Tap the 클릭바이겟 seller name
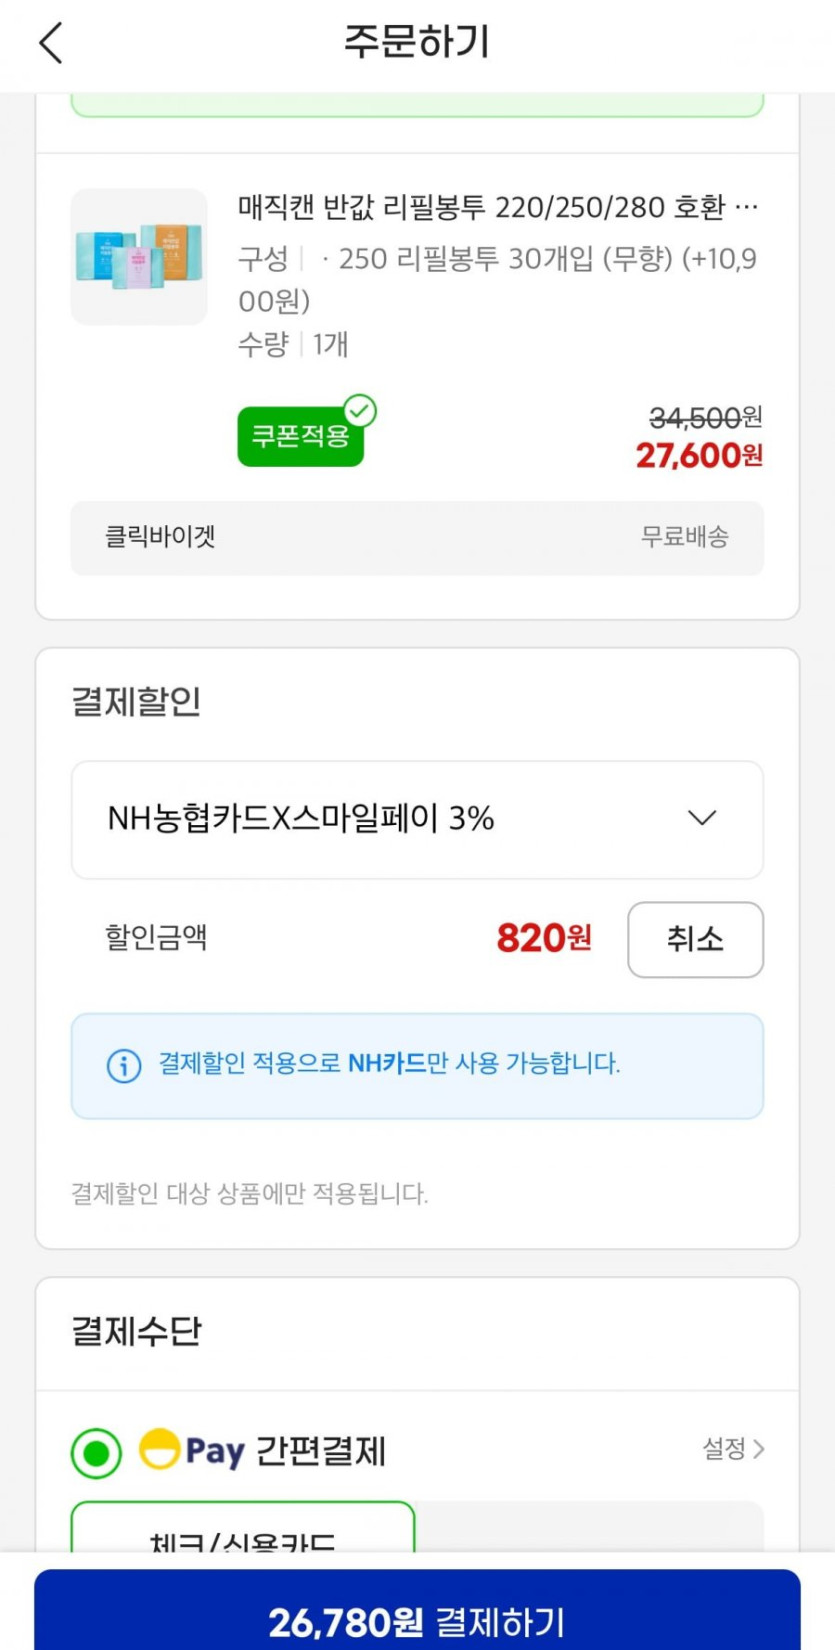Viewport: 835px width, 1650px height. (x=160, y=537)
